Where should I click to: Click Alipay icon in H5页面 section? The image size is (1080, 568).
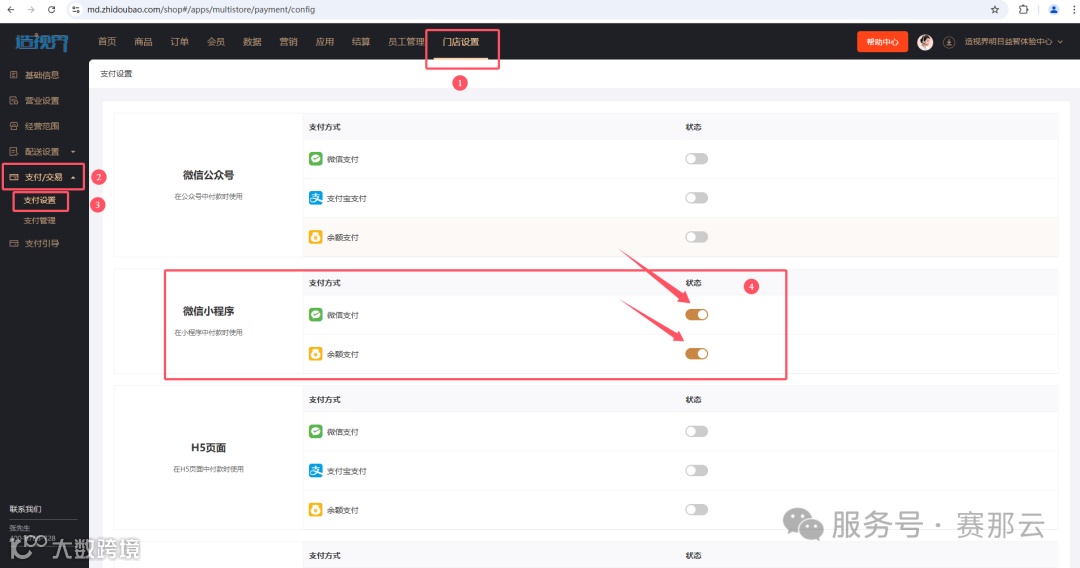[x=315, y=471]
